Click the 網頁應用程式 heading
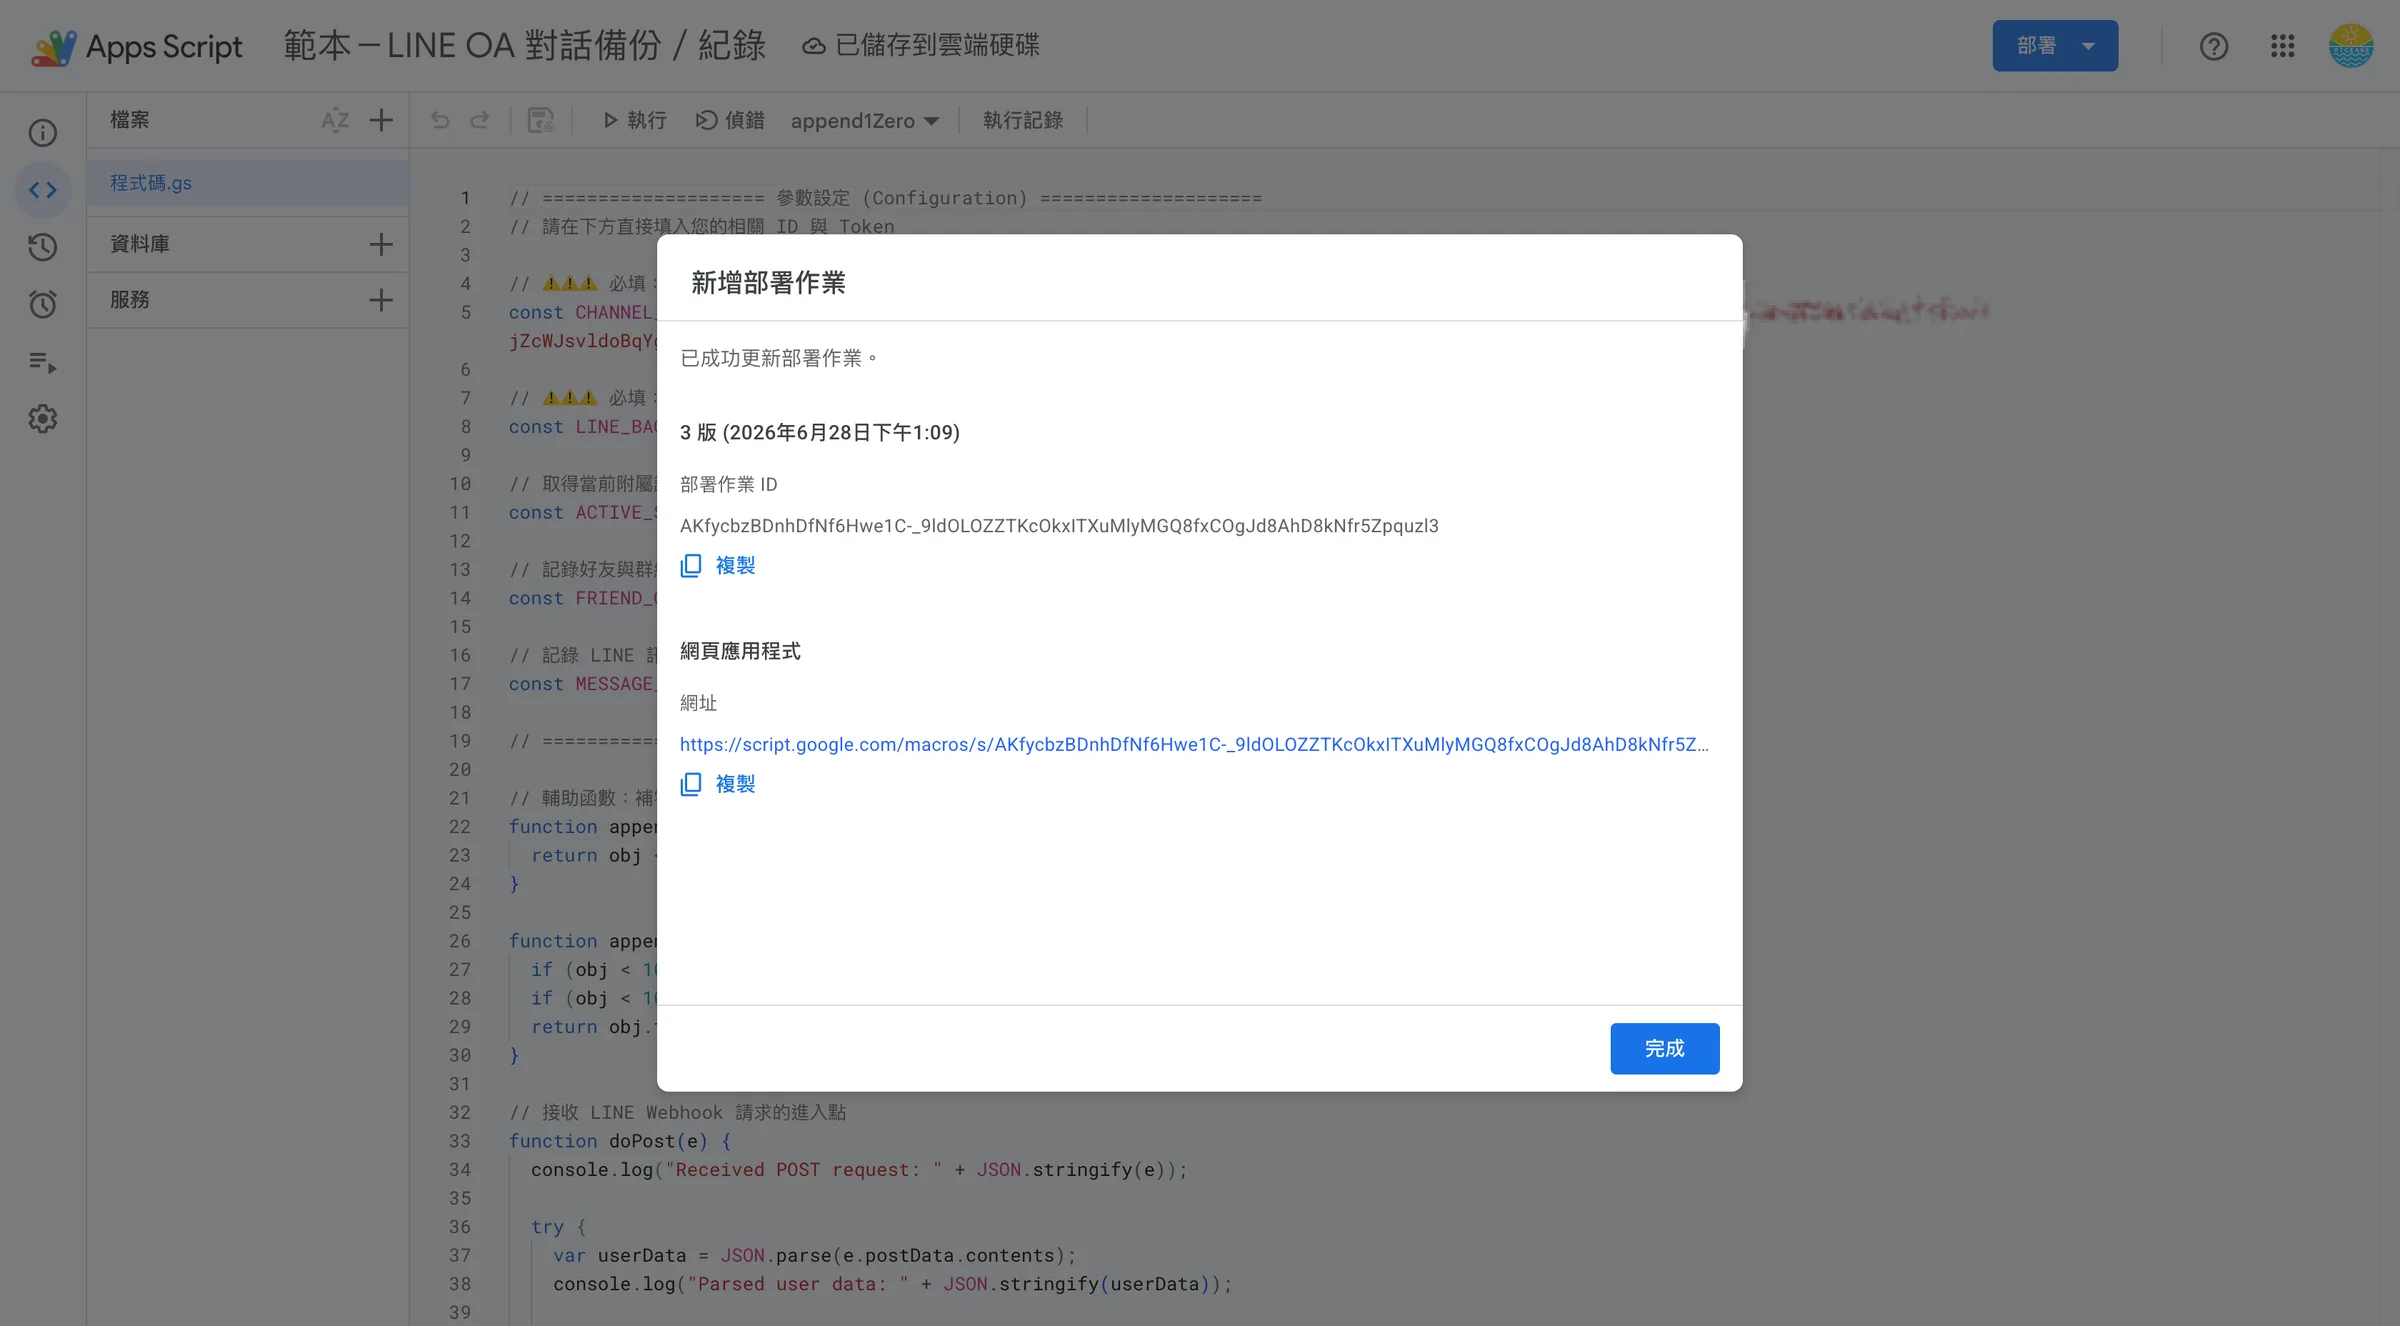 (740, 652)
